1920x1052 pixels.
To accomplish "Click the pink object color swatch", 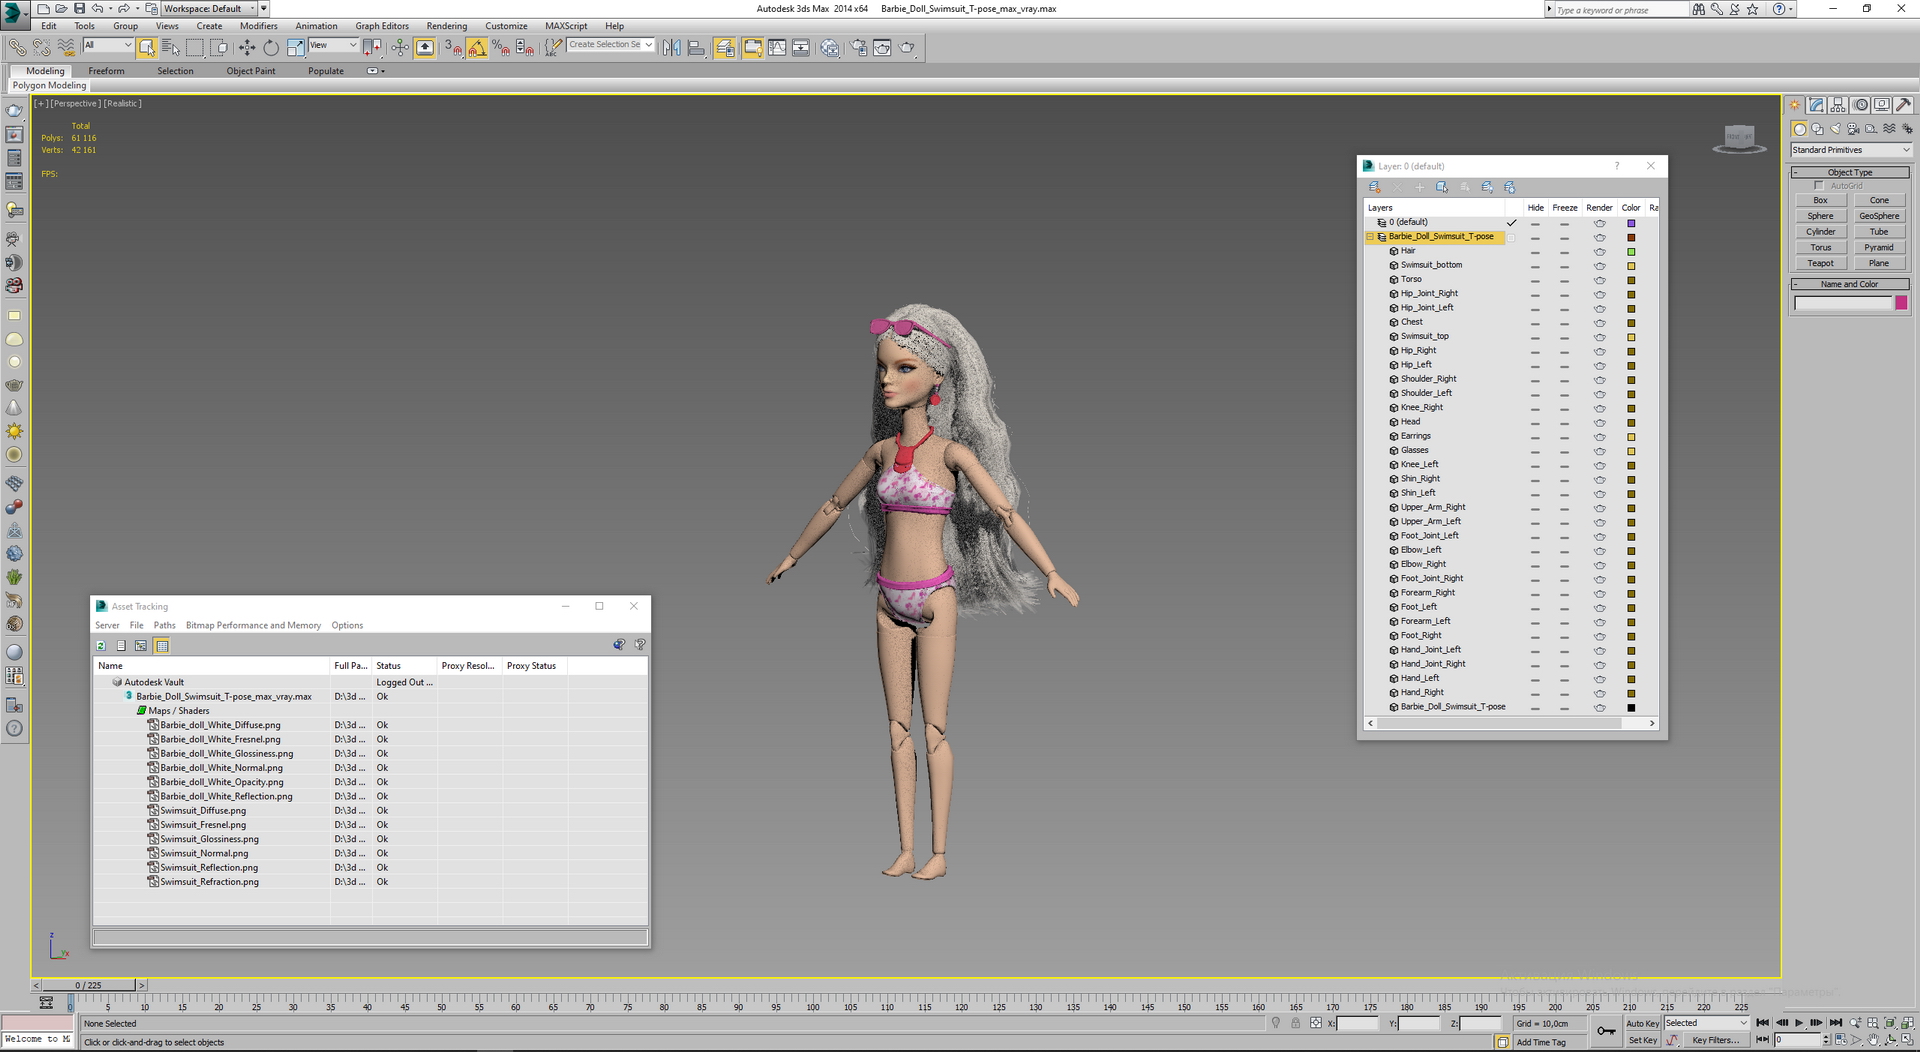I will 1901,304.
